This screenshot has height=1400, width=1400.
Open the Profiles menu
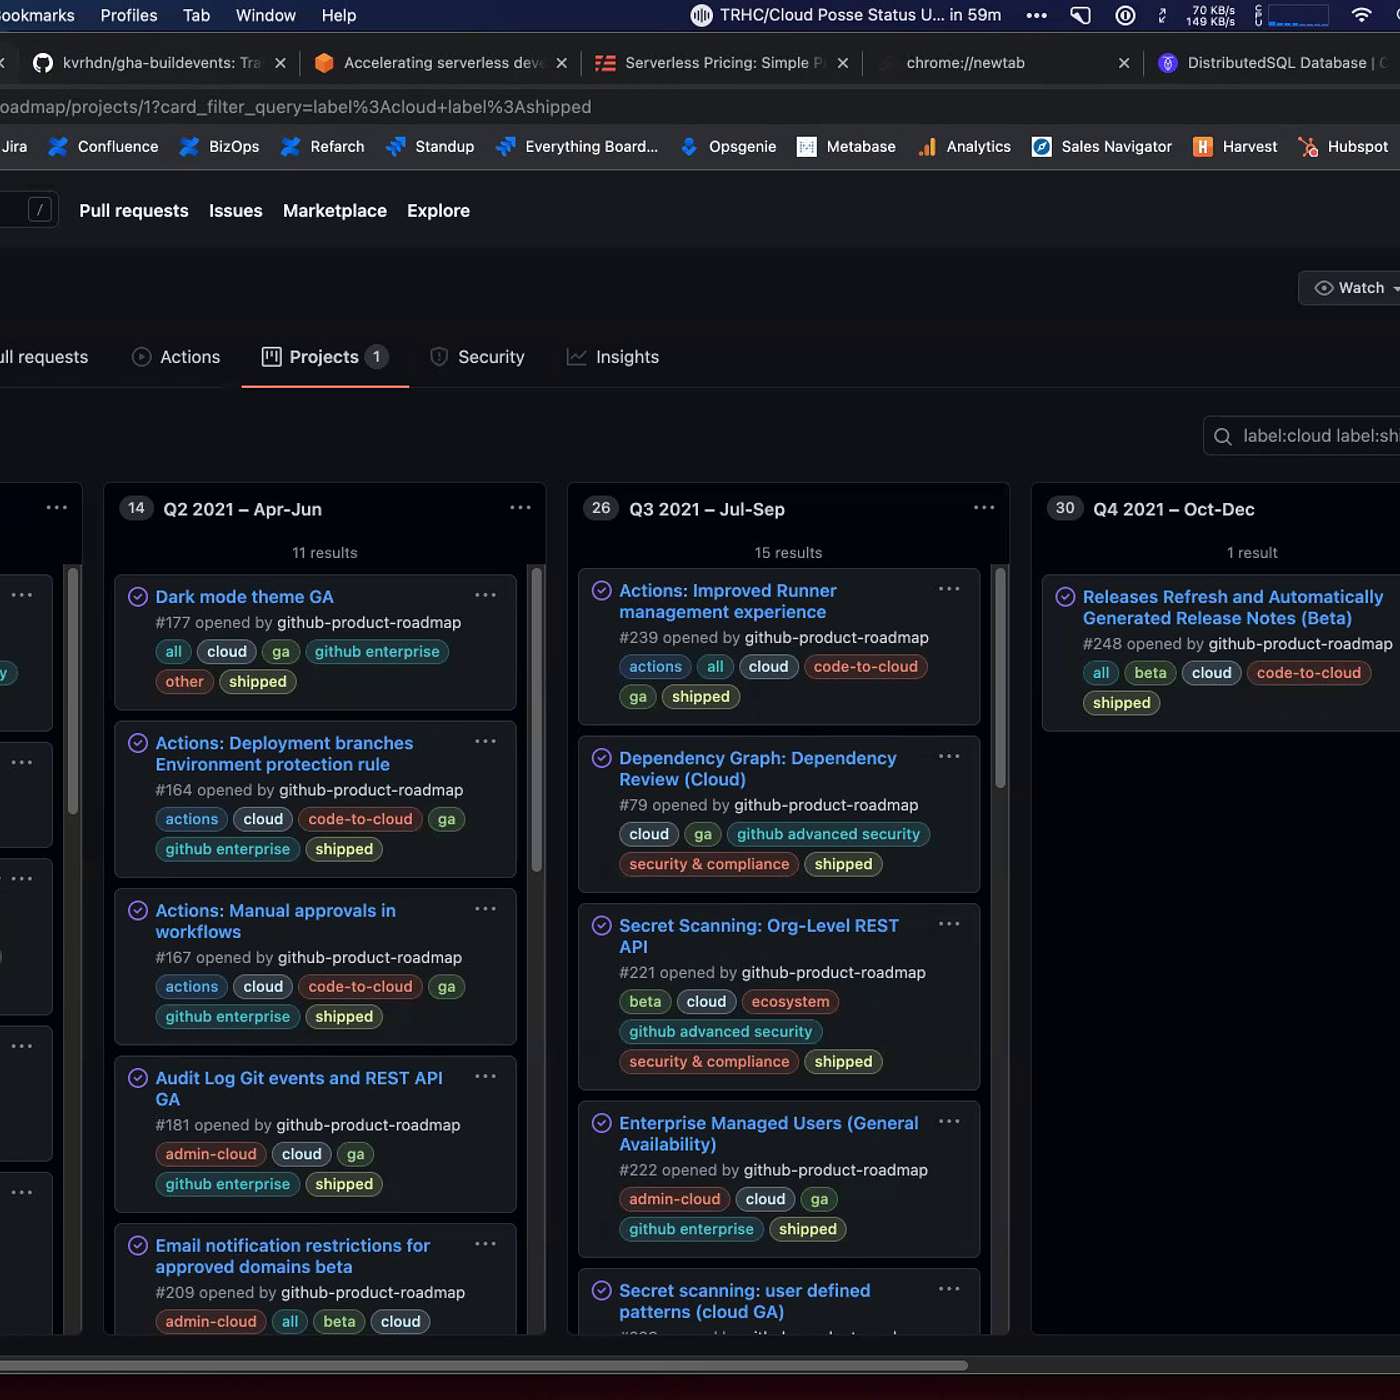(129, 15)
